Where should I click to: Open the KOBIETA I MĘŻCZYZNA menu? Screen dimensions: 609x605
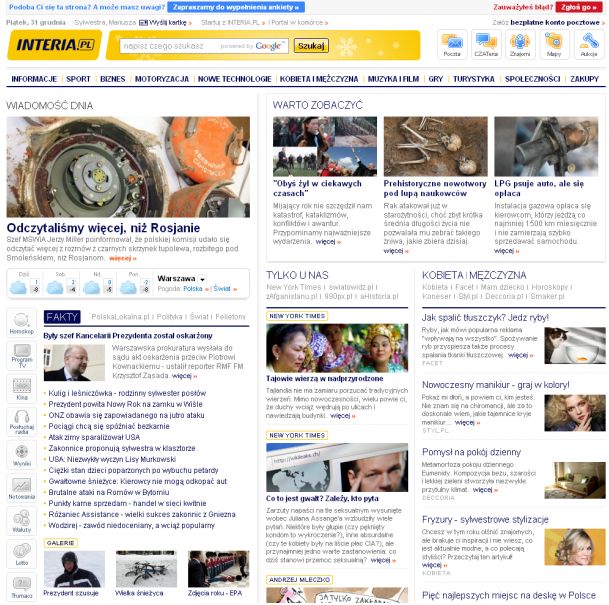tap(319, 79)
